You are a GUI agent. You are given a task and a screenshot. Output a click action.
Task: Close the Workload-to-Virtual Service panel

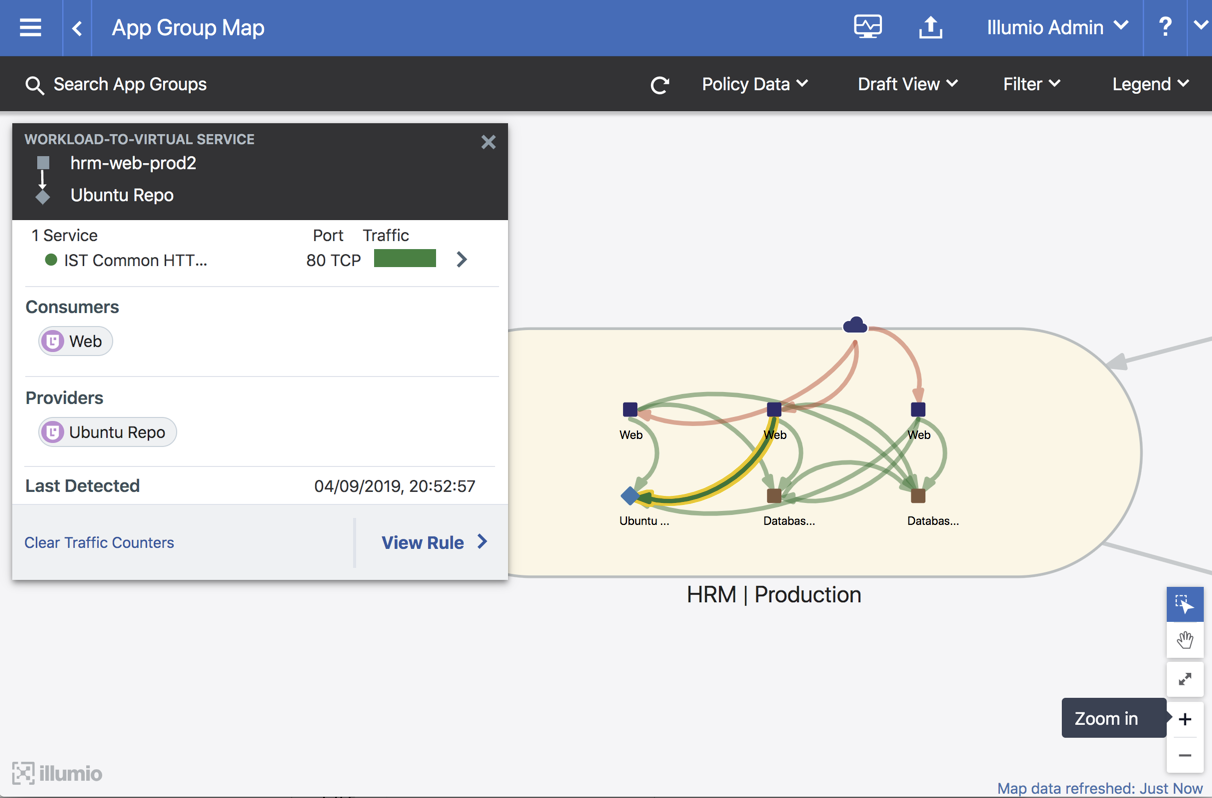point(488,142)
